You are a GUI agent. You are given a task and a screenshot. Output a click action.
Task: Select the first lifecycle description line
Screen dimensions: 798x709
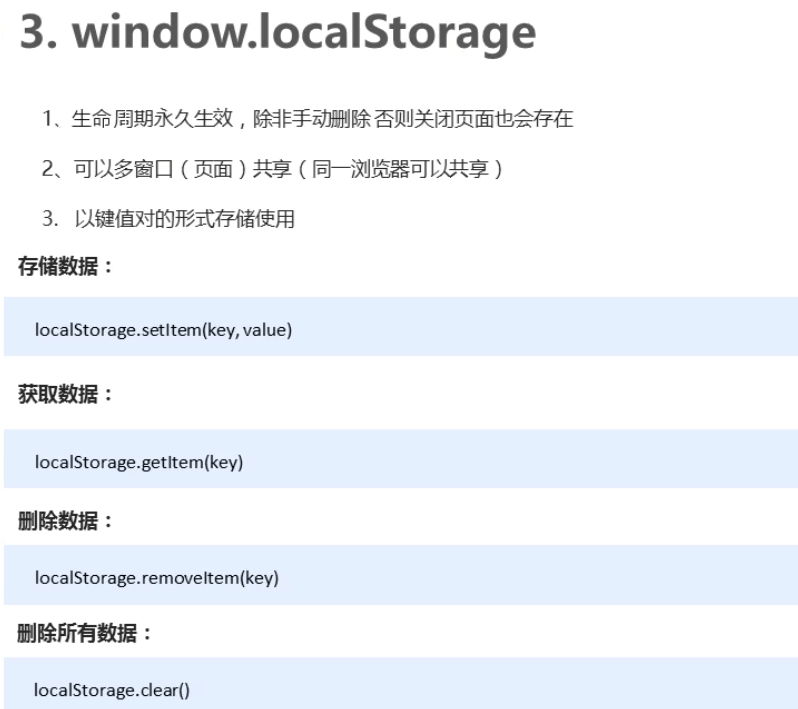[x=308, y=119]
